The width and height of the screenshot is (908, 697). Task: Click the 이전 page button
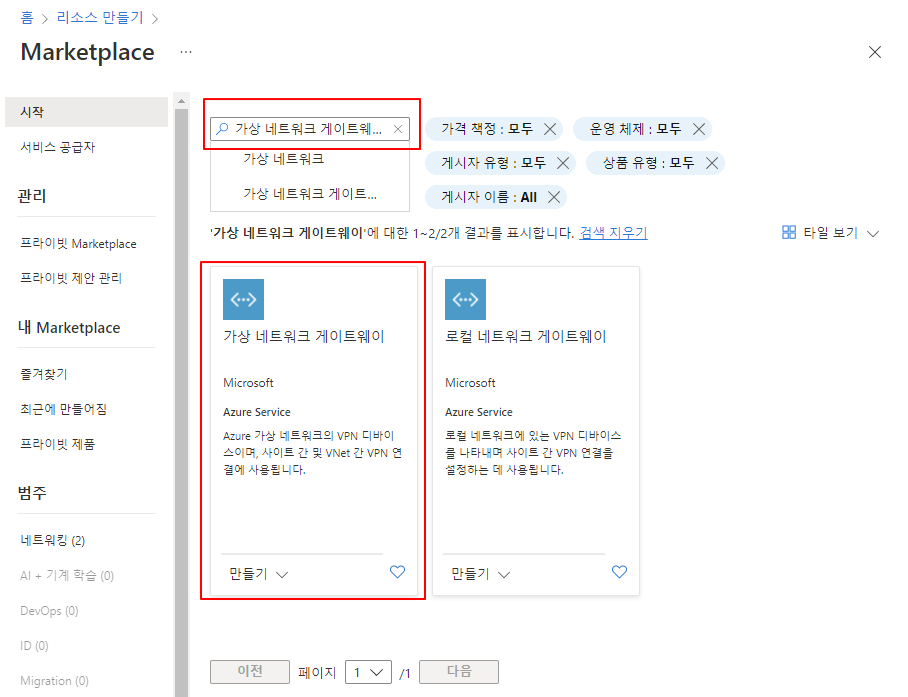click(250, 672)
